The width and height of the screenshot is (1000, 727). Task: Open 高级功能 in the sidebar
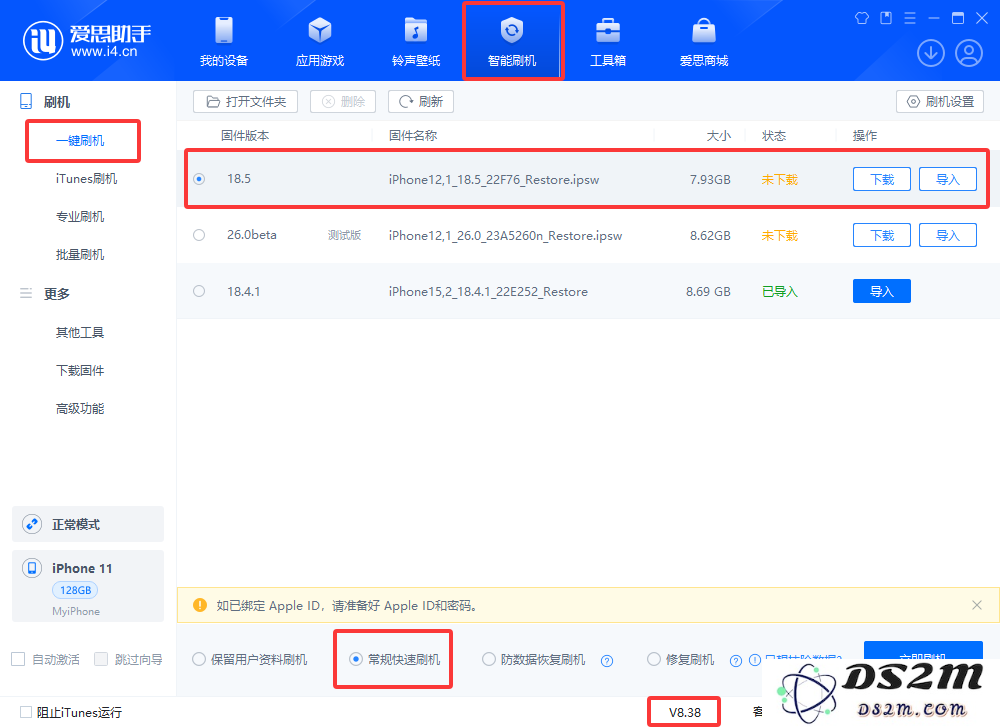tap(80, 409)
